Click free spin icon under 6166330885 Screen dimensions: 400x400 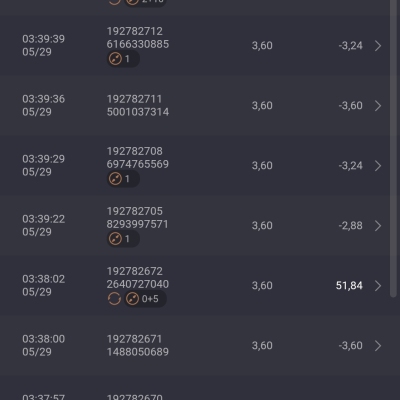(x=115, y=59)
